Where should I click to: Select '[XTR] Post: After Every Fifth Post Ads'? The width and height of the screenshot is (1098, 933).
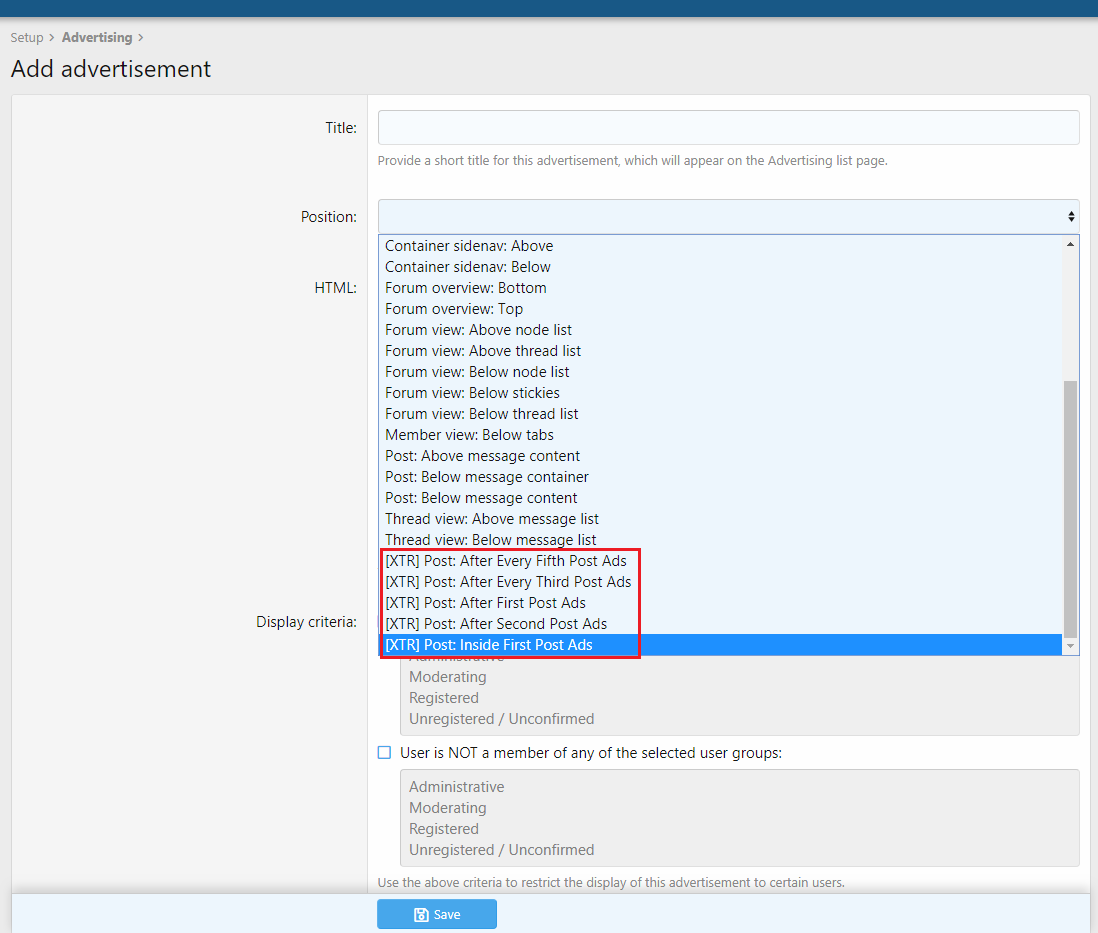(506, 561)
